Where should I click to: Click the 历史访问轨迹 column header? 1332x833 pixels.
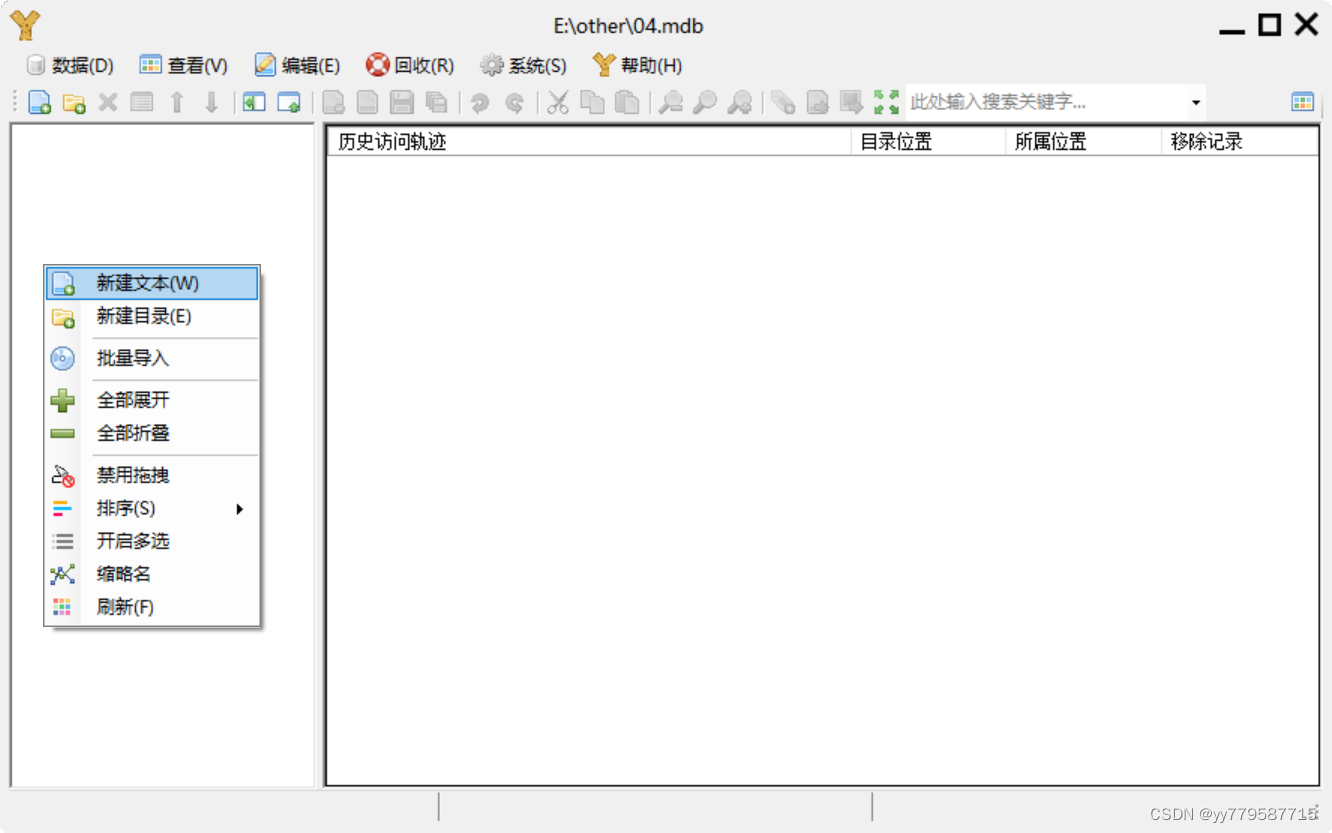pos(590,142)
